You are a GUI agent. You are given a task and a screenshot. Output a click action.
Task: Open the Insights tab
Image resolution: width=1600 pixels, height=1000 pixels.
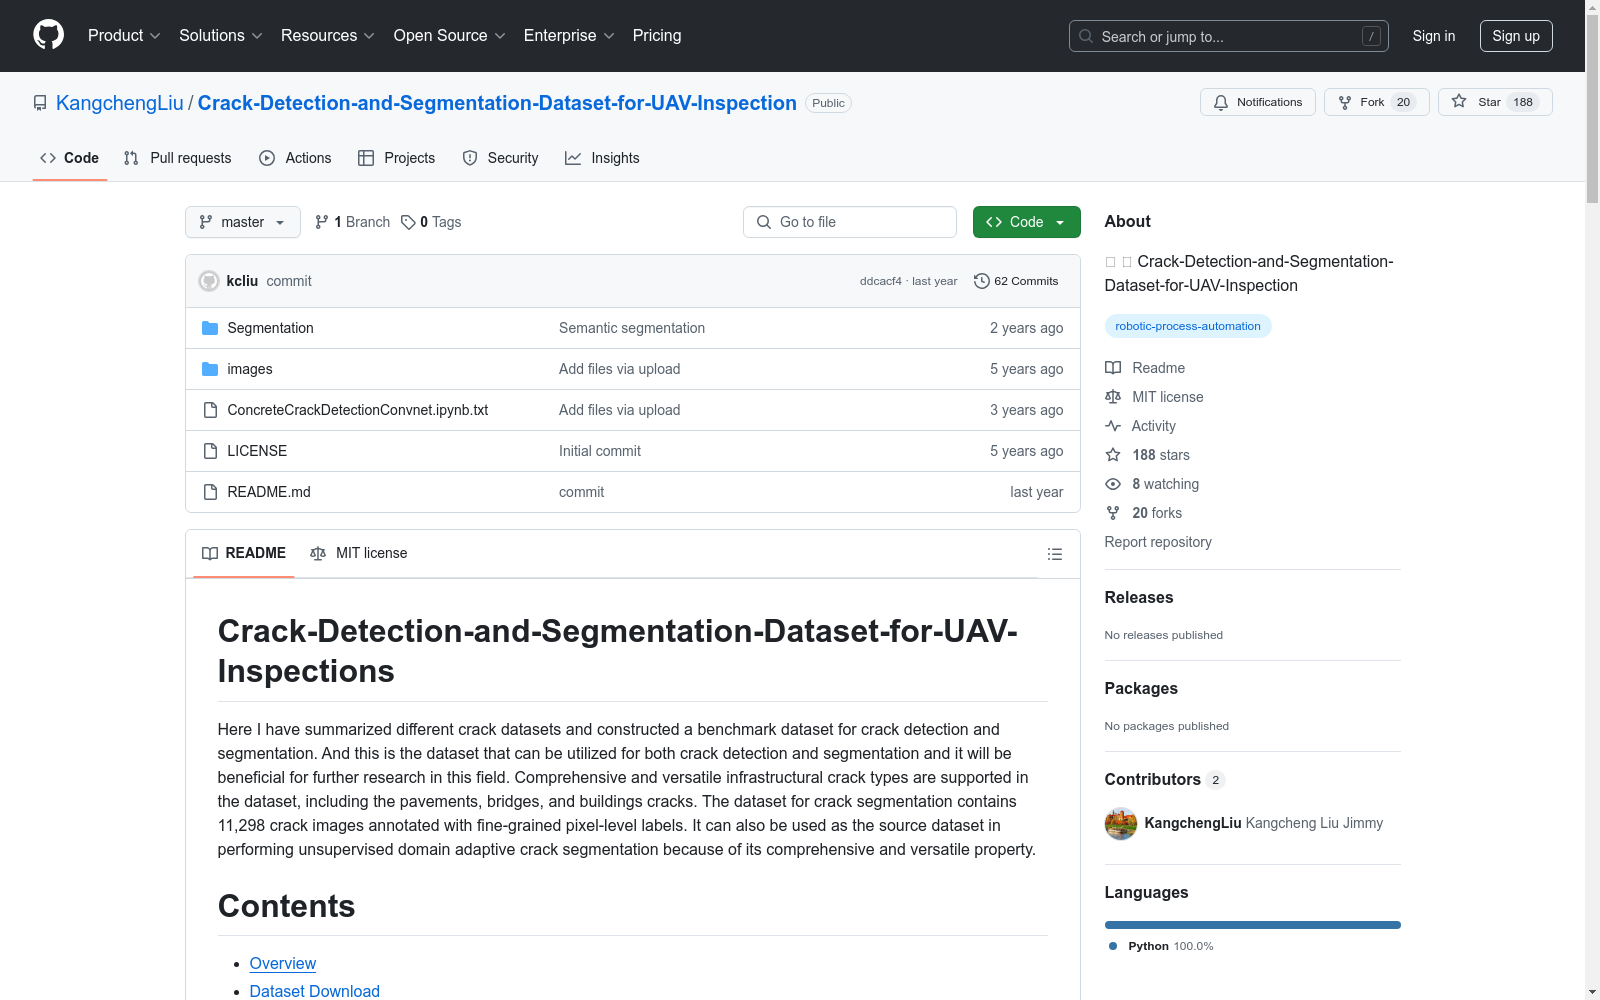click(602, 158)
